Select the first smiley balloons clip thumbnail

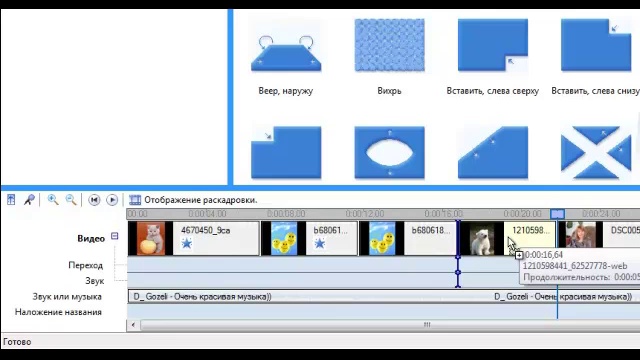[x=284, y=238]
